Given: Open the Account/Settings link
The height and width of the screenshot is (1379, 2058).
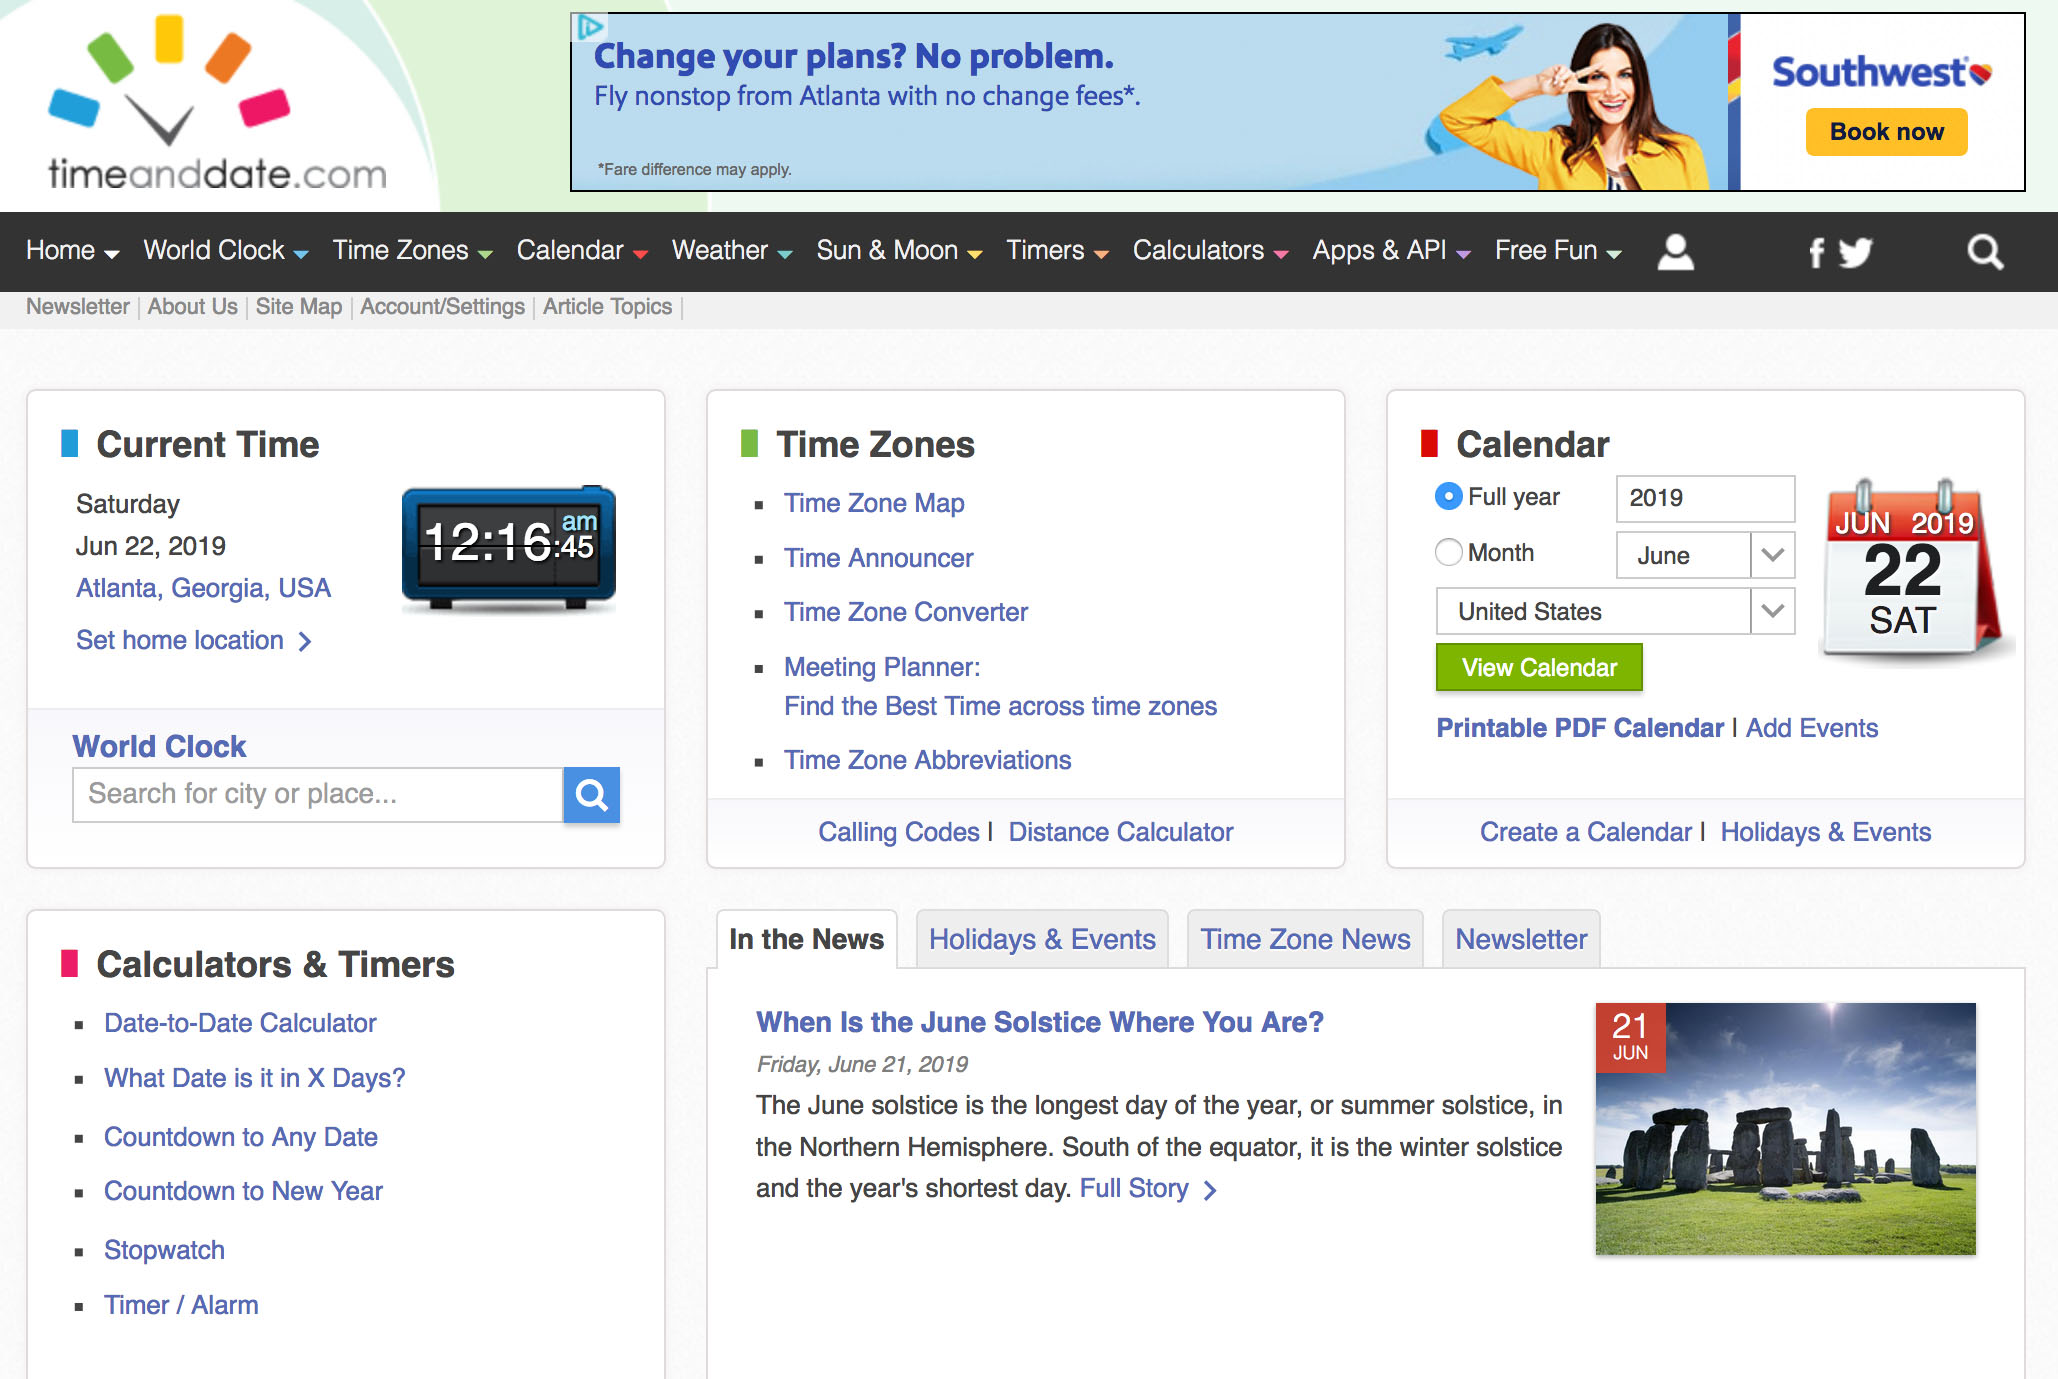Looking at the screenshot, I should point(442,306).
